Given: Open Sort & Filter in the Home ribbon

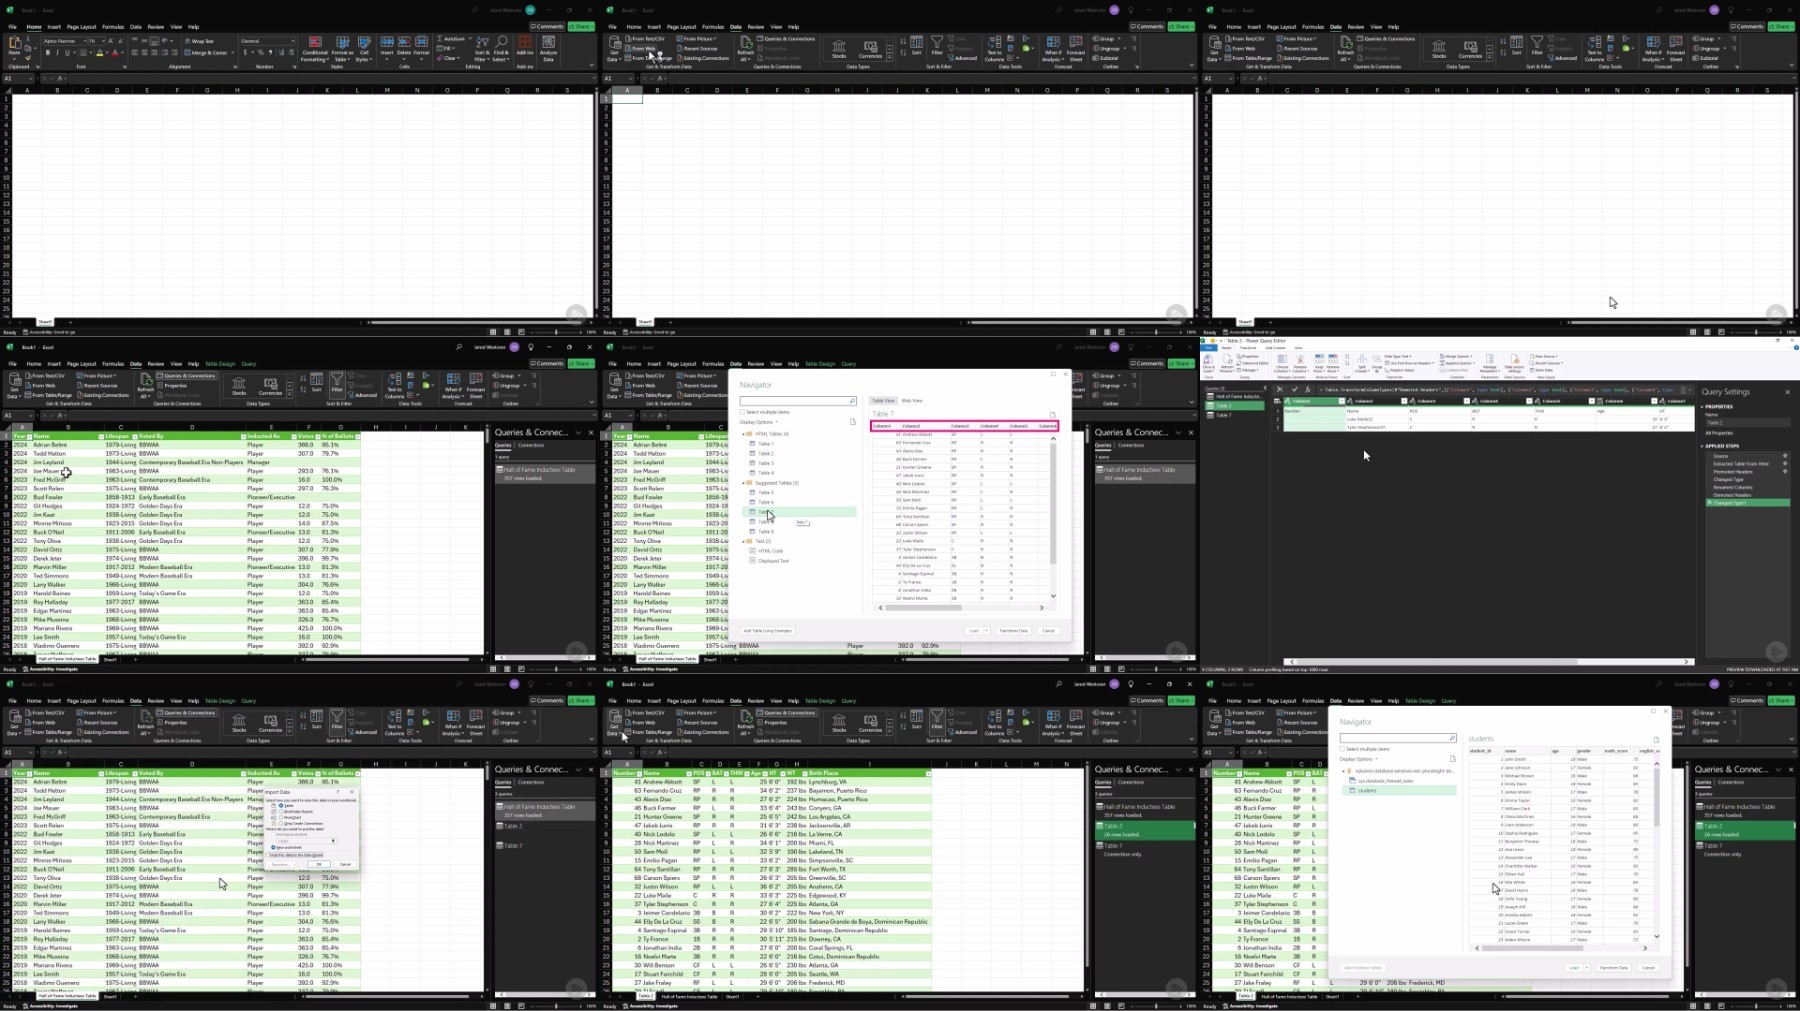Looking at the screenshot, I should pos(482,49).
